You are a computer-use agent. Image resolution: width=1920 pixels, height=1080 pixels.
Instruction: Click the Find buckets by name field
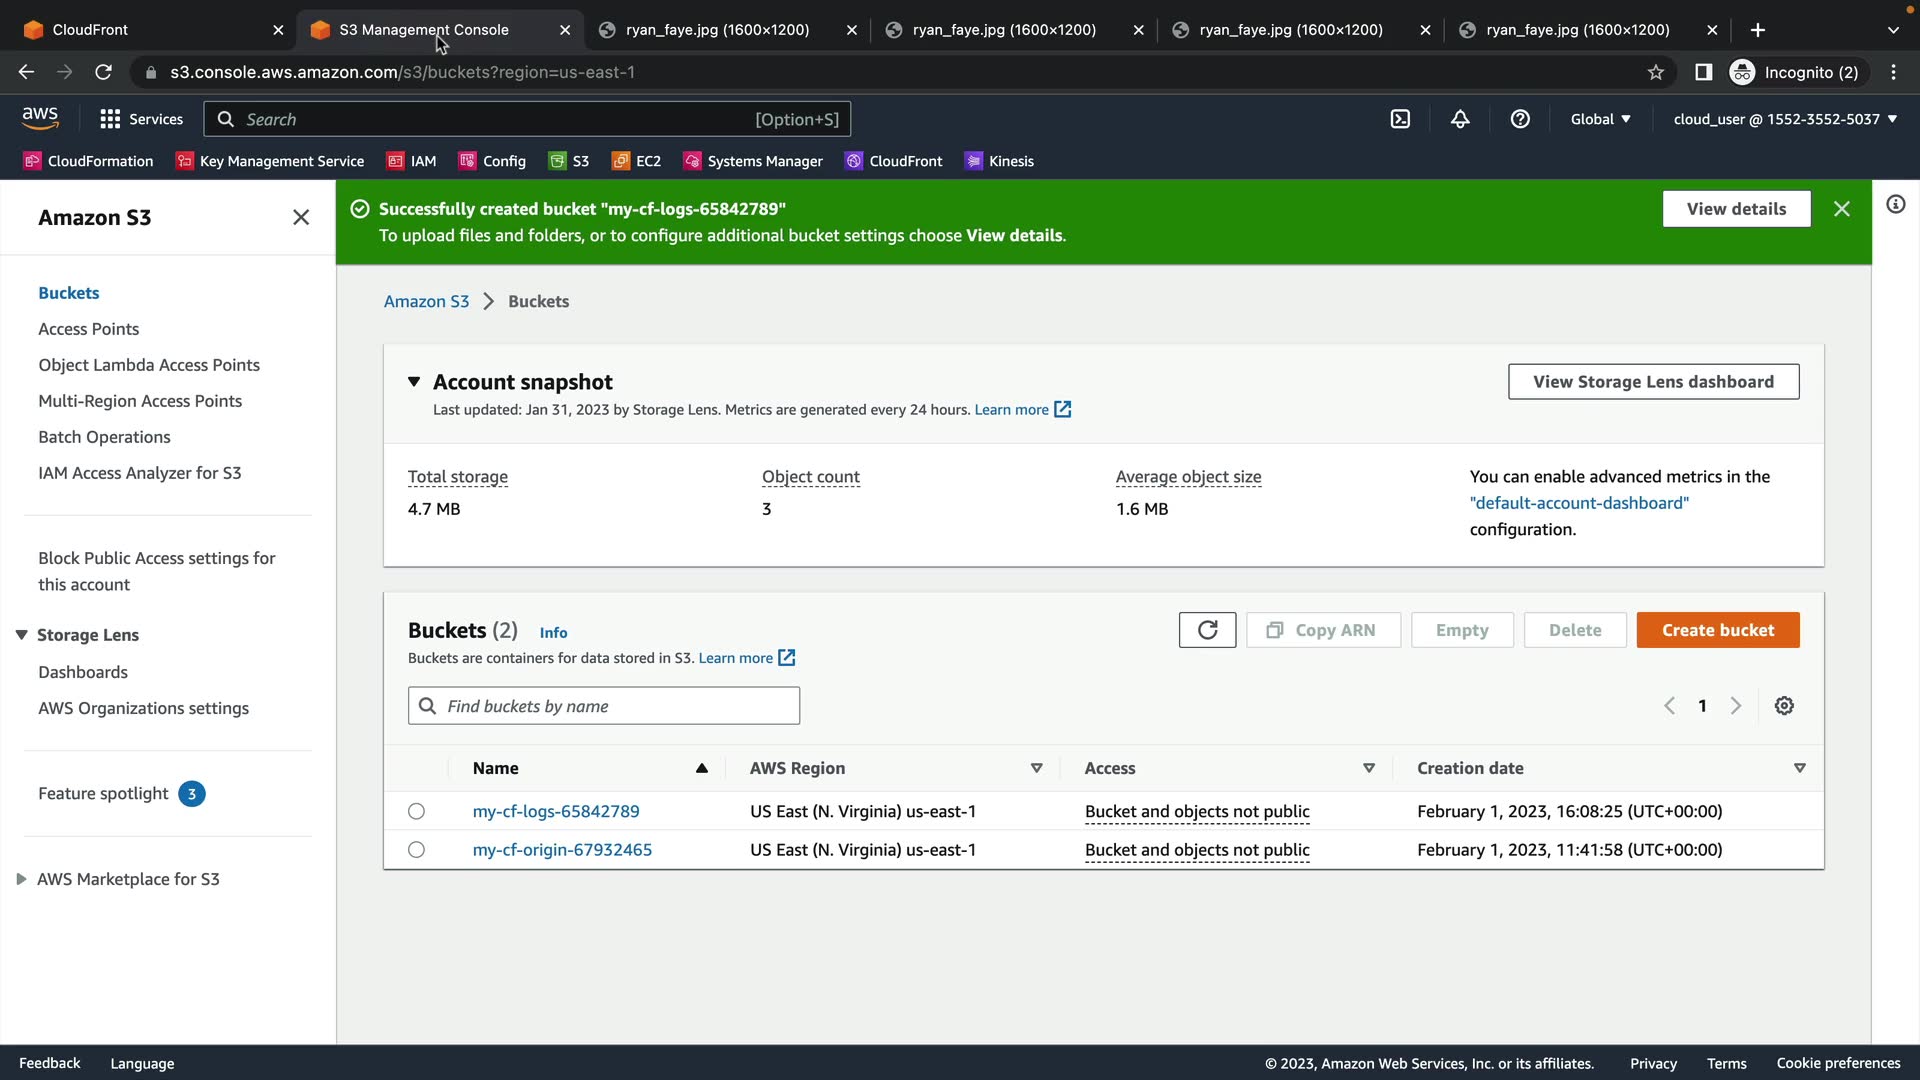pyautogui.click(x=604, y=706)
